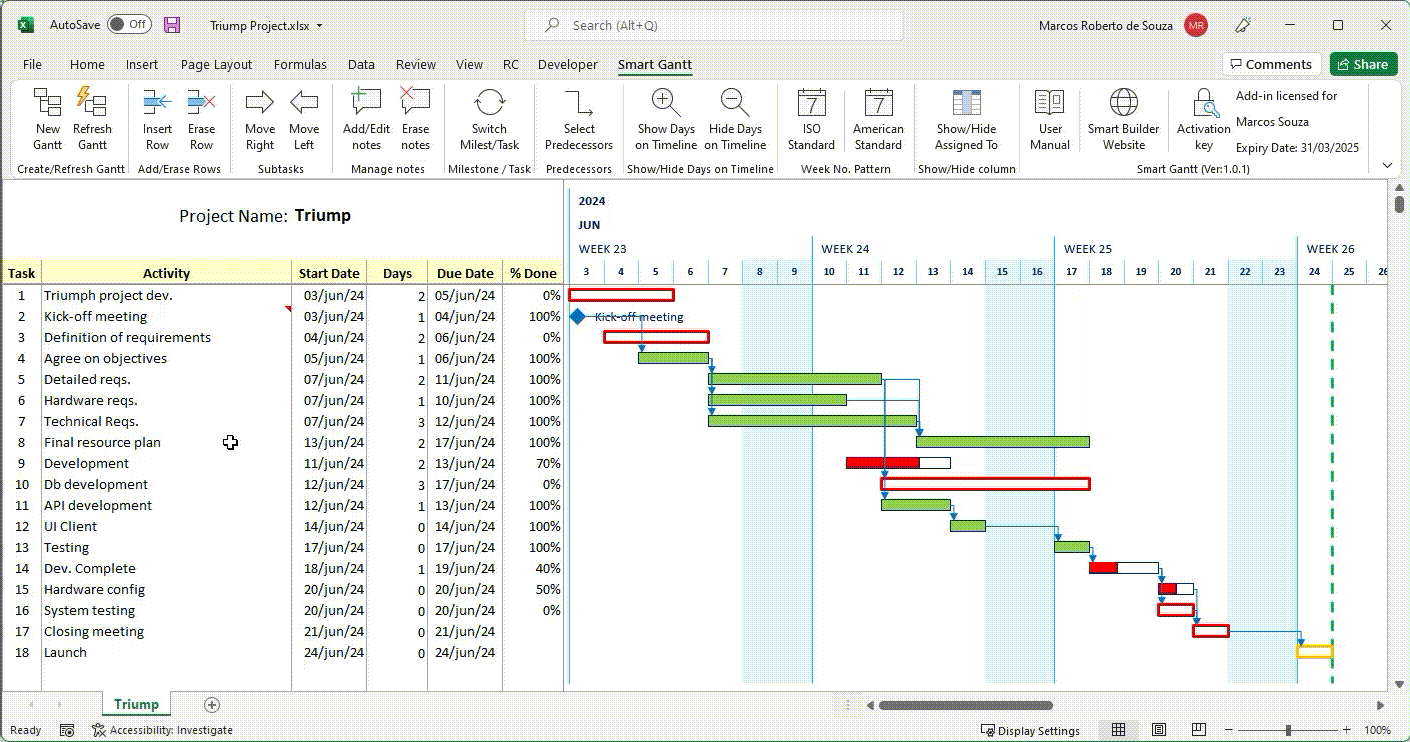1410x742 pixels.
Task: Add a new sheet with the plus button
Action: [x=211, y=704]
